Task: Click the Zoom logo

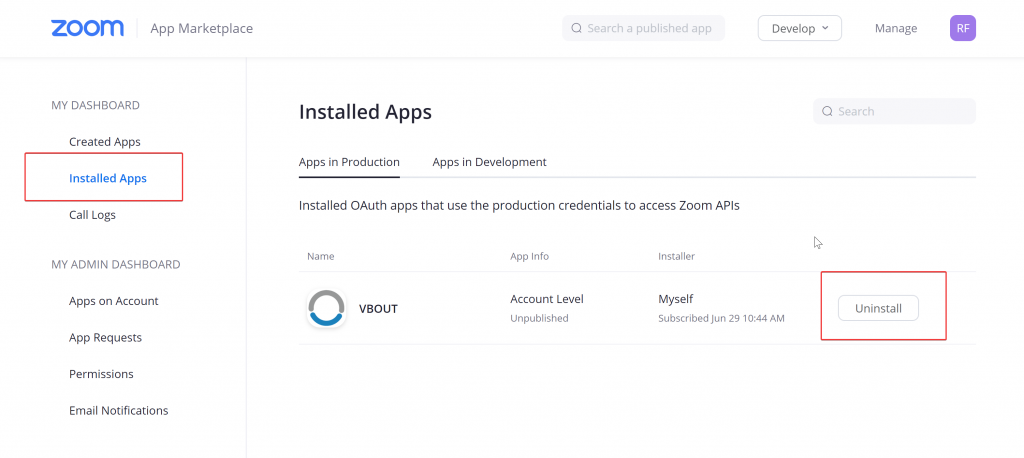Action: (x=88, y=28)
